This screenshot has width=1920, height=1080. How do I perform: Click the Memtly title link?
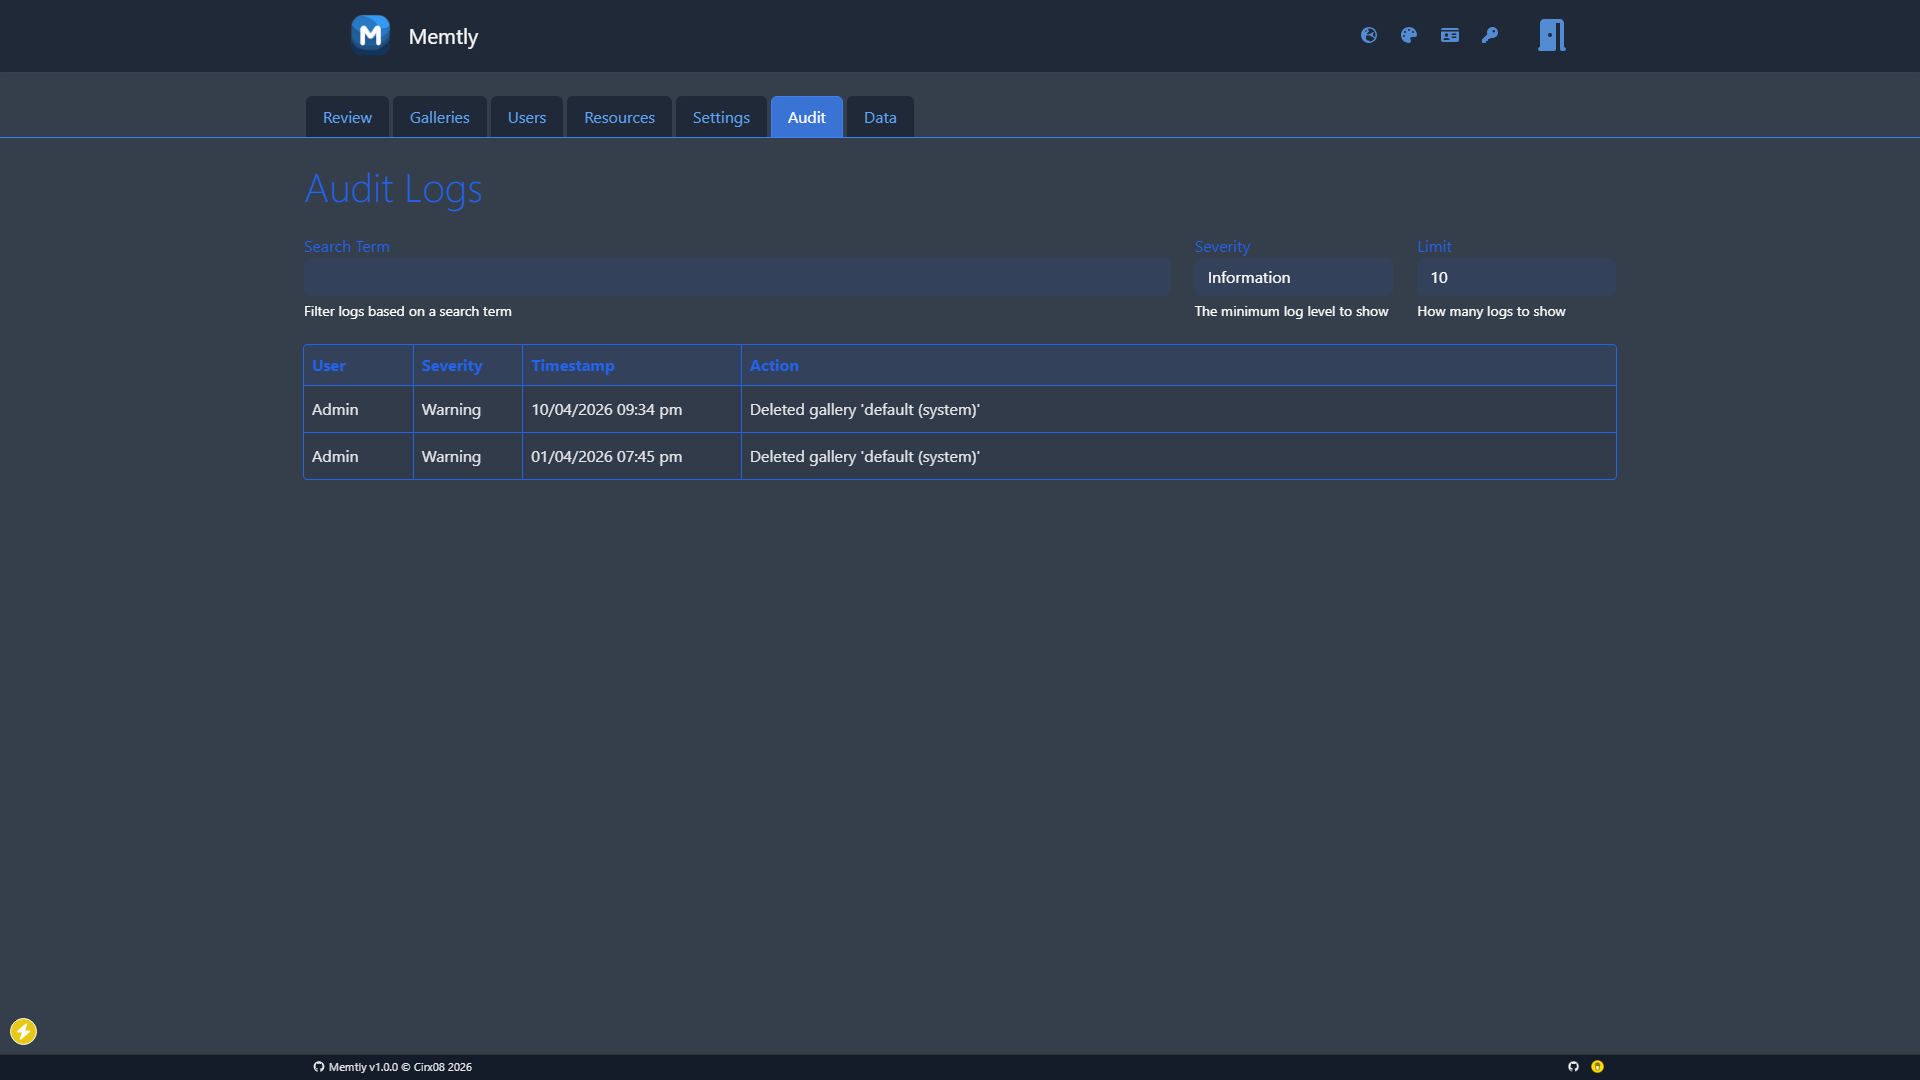coord(443,36)
